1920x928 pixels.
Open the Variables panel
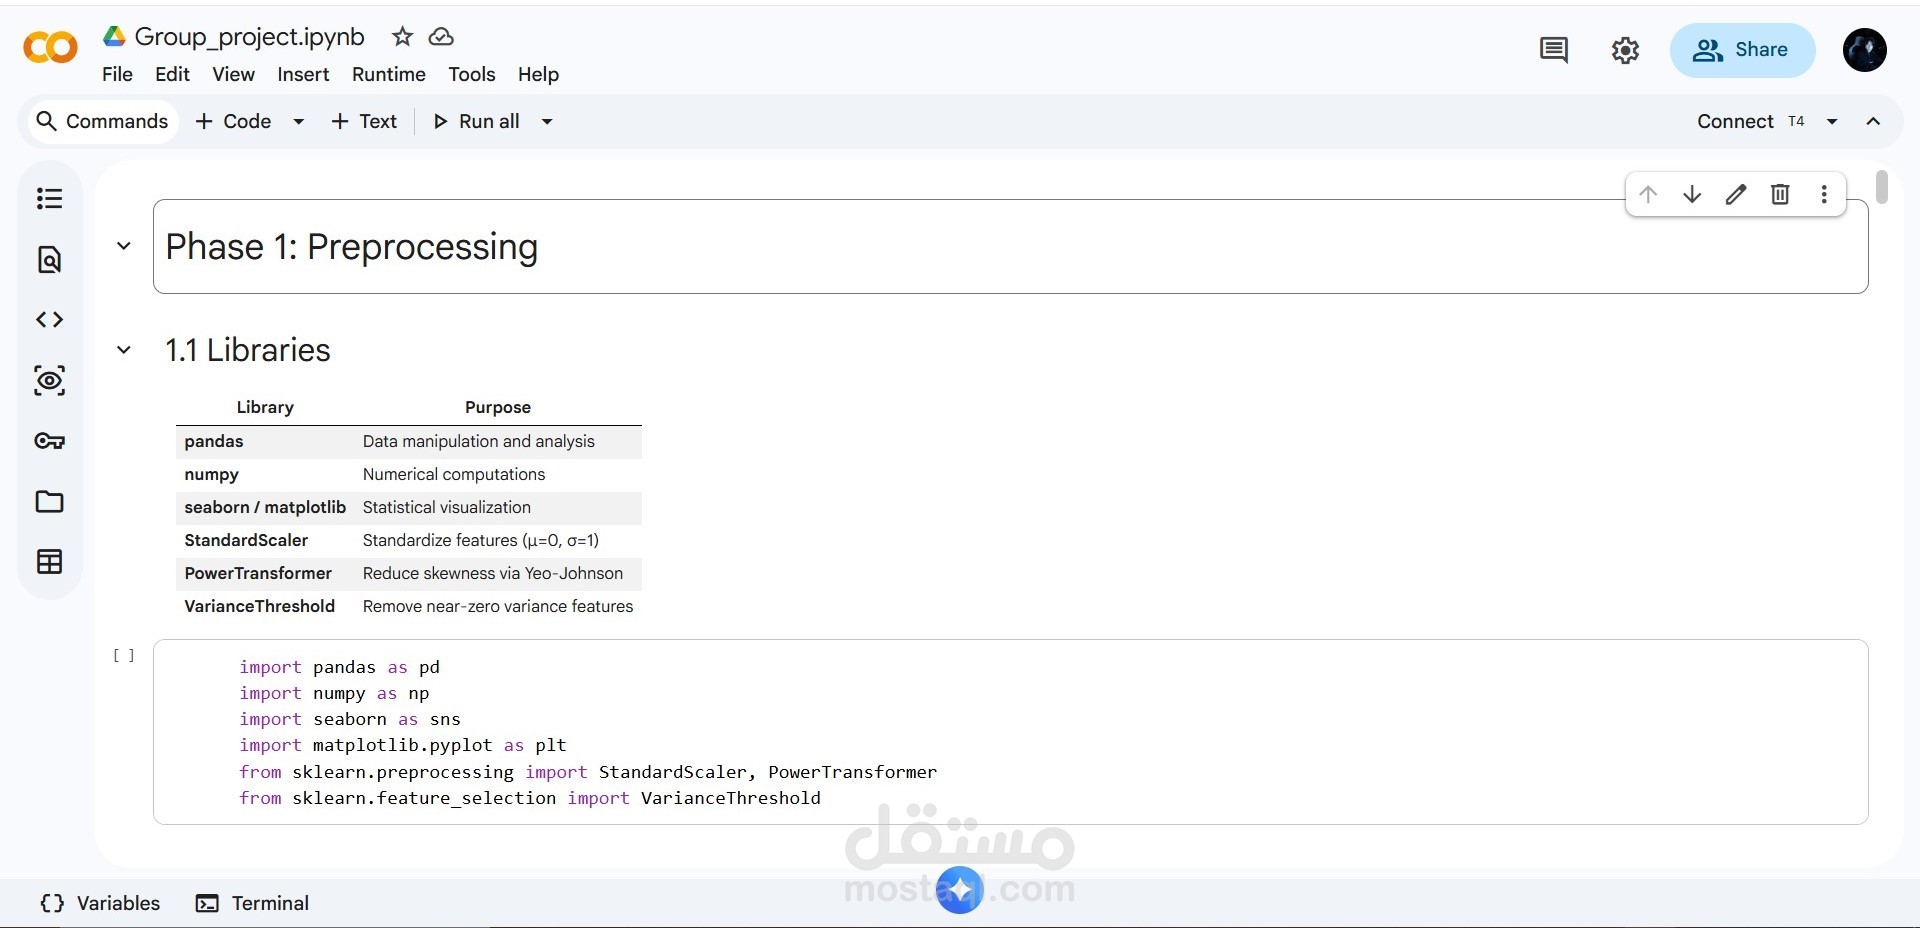click(100, 903)
